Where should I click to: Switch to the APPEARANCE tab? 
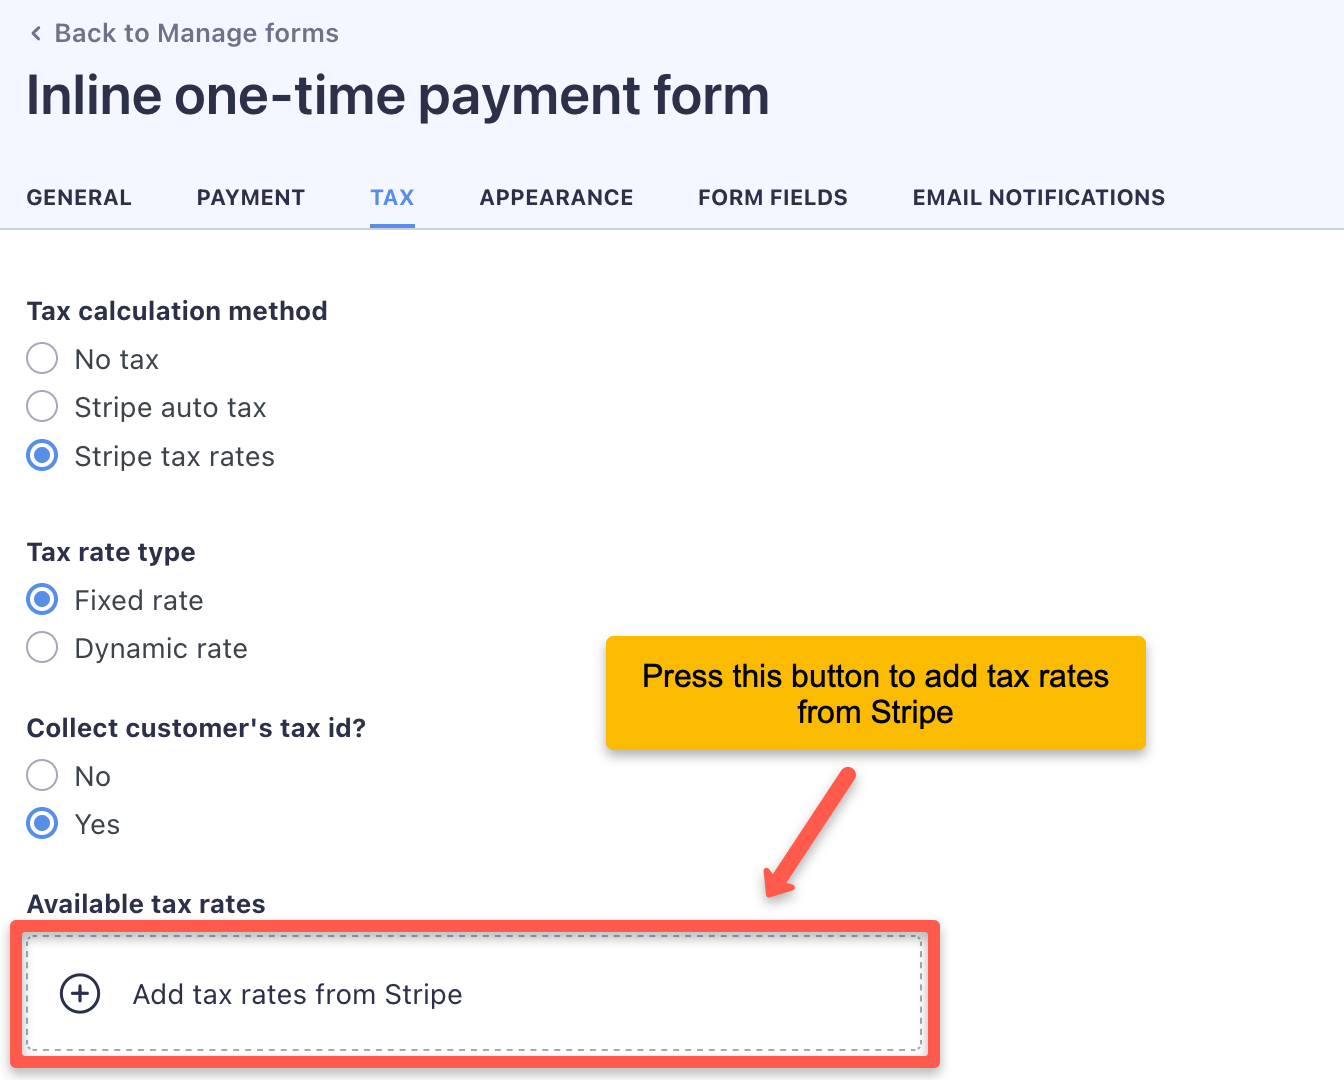click(556, 197)
